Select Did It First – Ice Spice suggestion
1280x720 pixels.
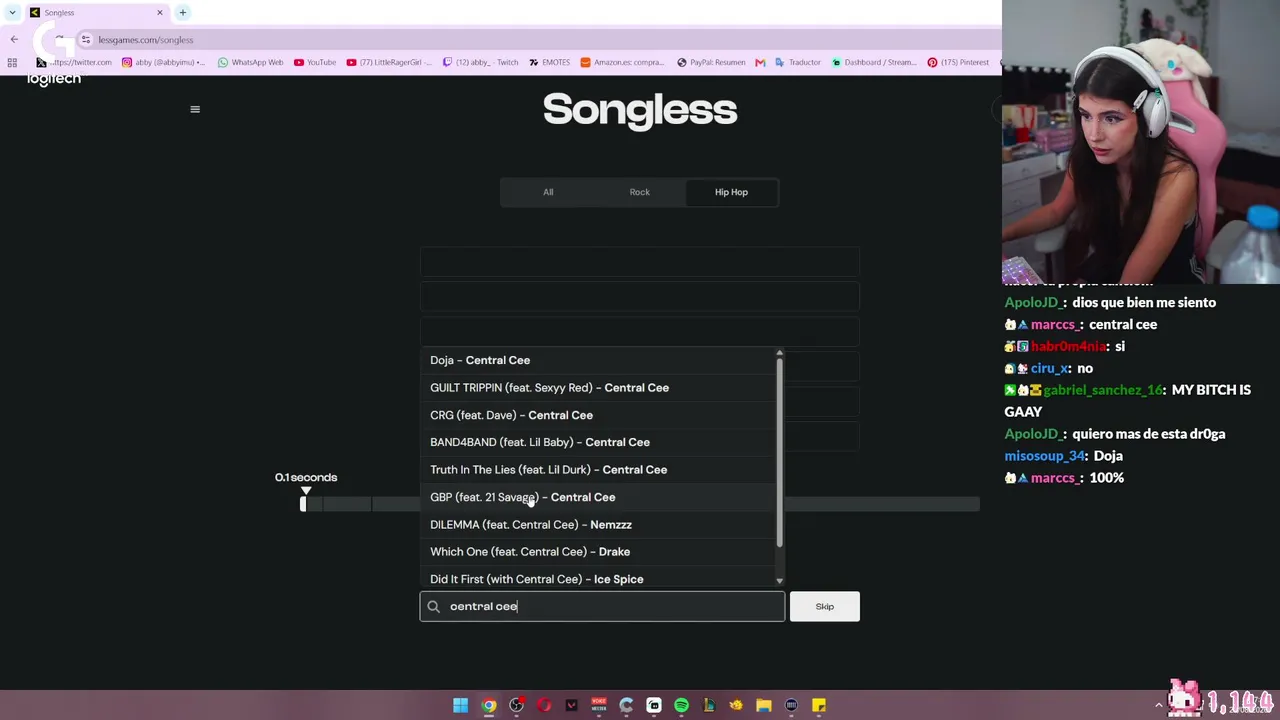(598, 579)
